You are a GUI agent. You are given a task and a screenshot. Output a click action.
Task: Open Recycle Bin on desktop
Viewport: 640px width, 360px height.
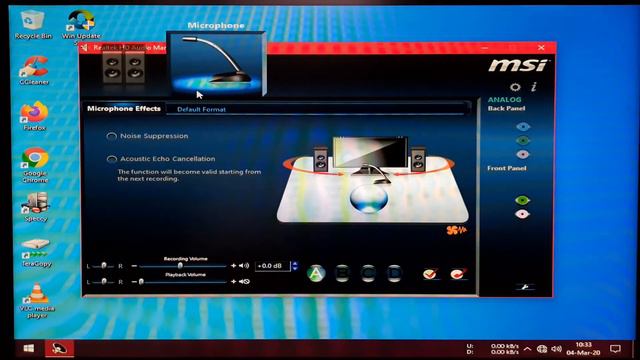tap(33, 24)
